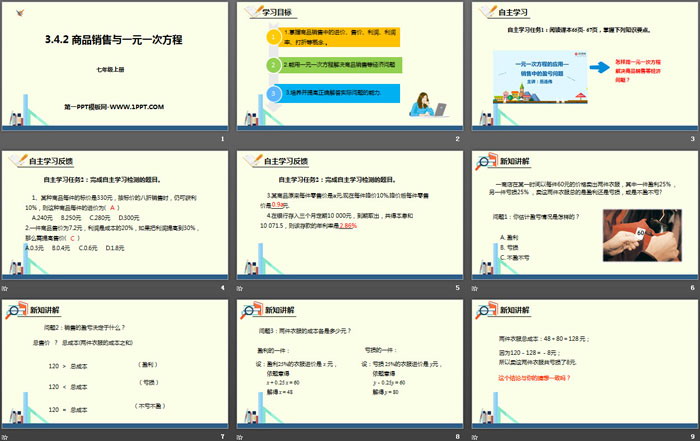Click the animation star icon under slide 4
The height and width of the screenshot is (441, 700).
click(4, 288)
